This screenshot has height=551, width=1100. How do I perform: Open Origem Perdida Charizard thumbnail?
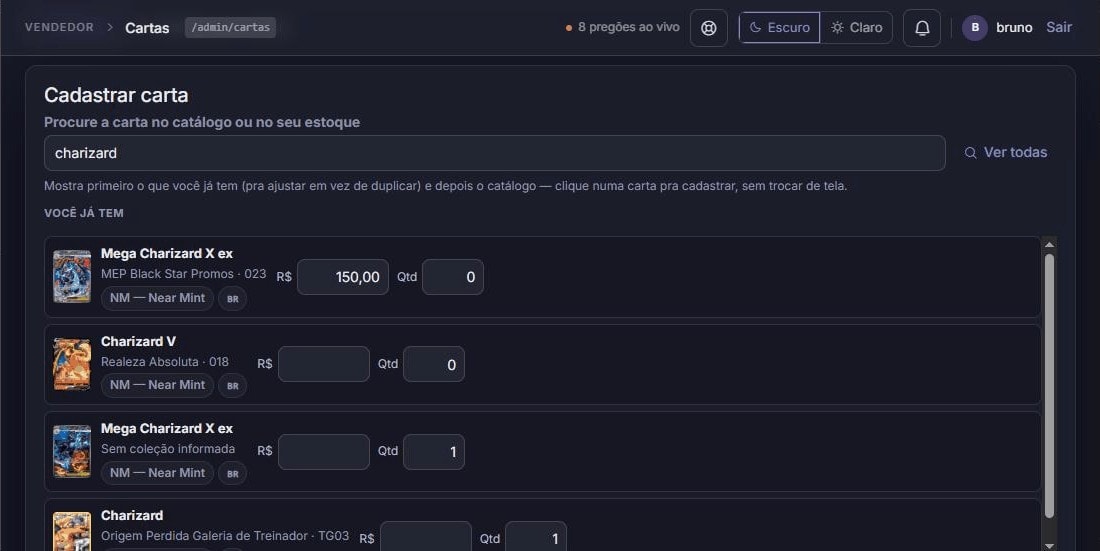(72, 532)
